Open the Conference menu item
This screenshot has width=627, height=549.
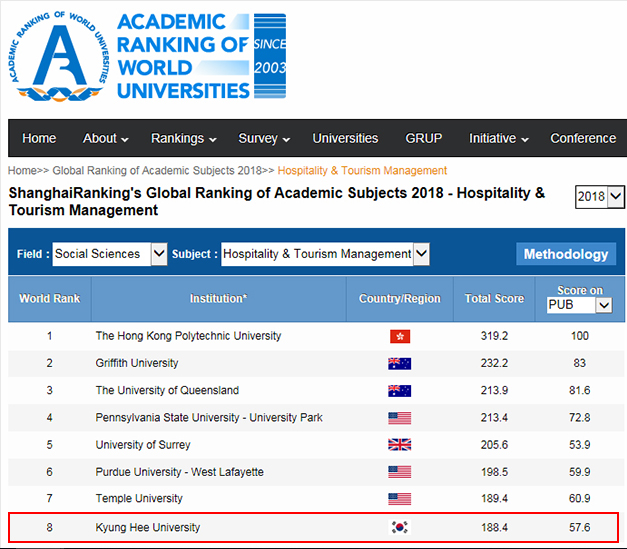583,138
